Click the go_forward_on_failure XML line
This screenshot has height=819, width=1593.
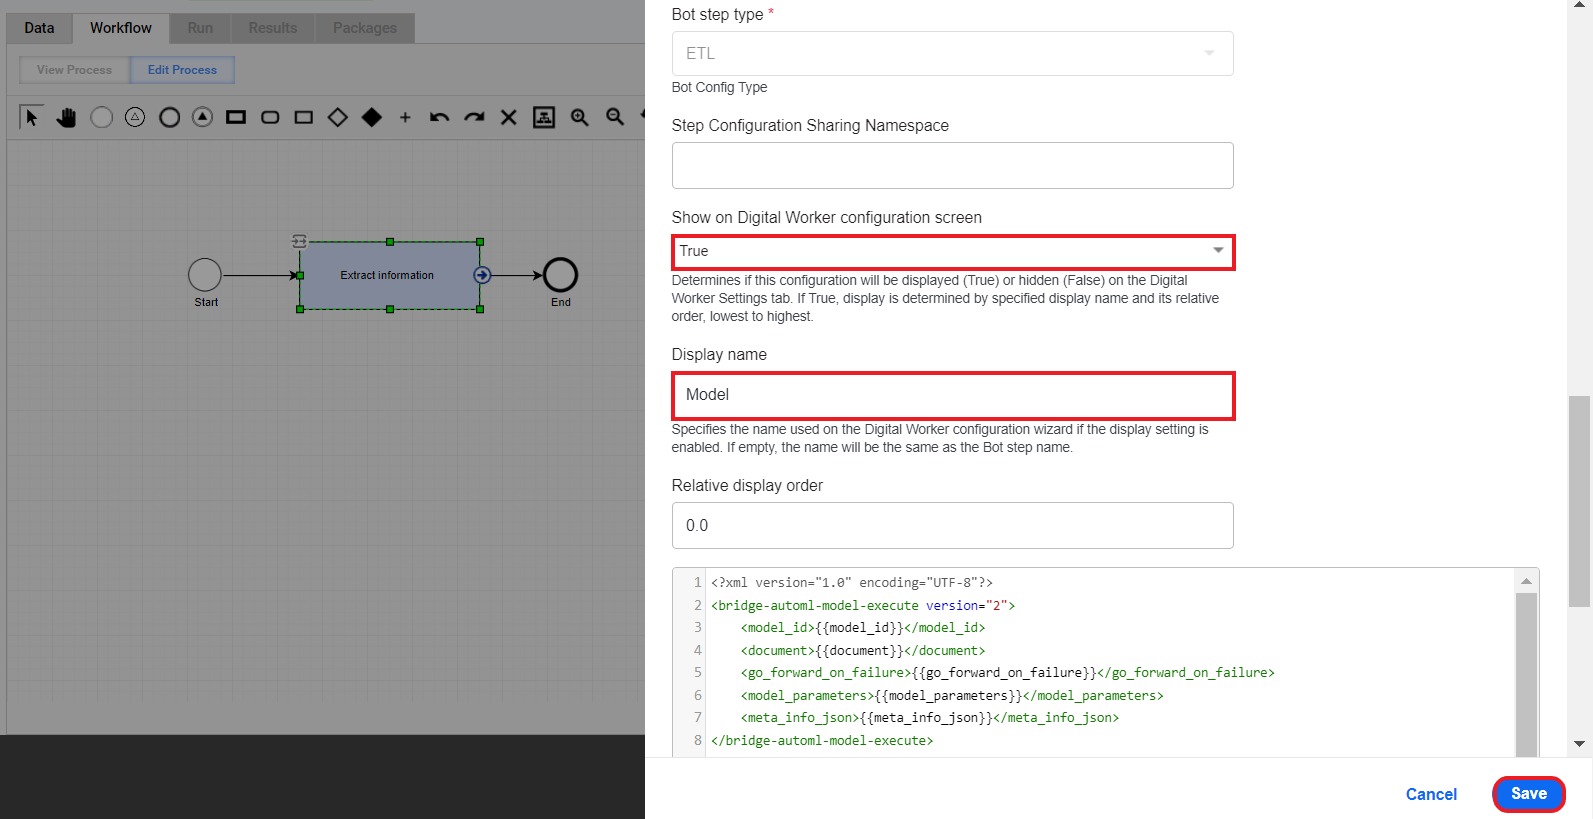1007,673
